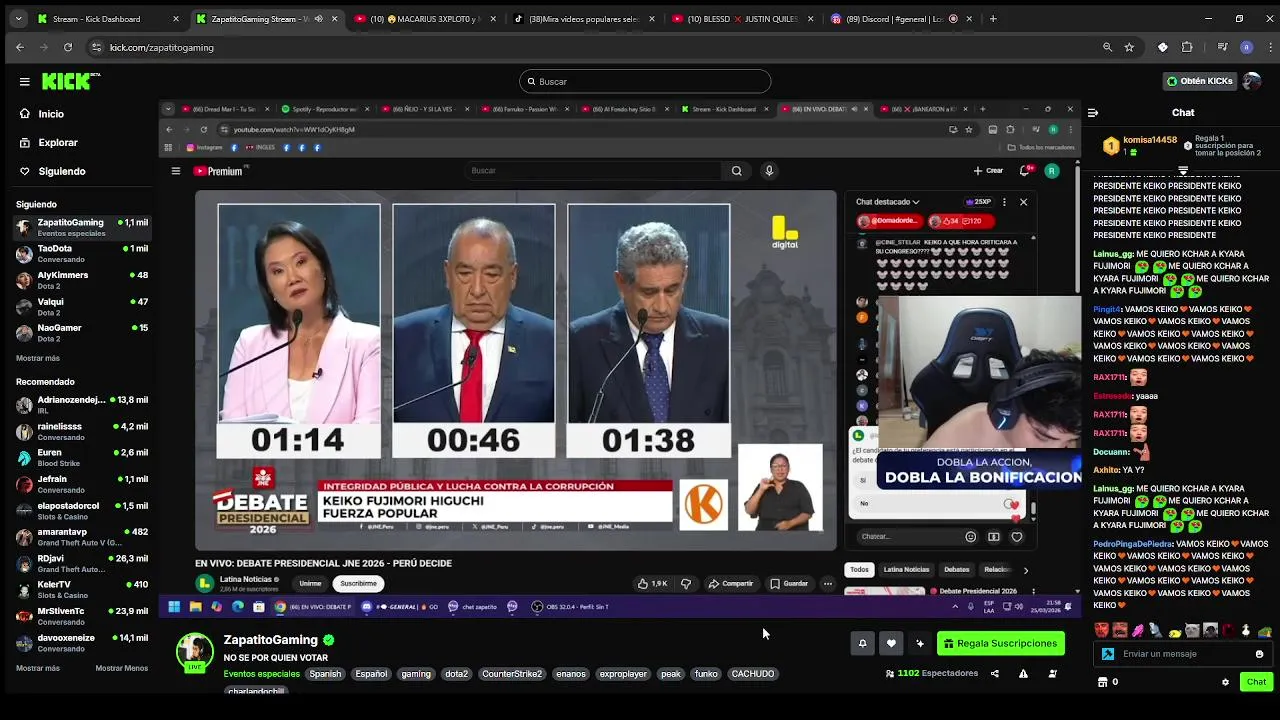Click Suscribirme on streamed YouTube page
The height and width of the screenshot is (720, 1280).
(x=358, y=584)
